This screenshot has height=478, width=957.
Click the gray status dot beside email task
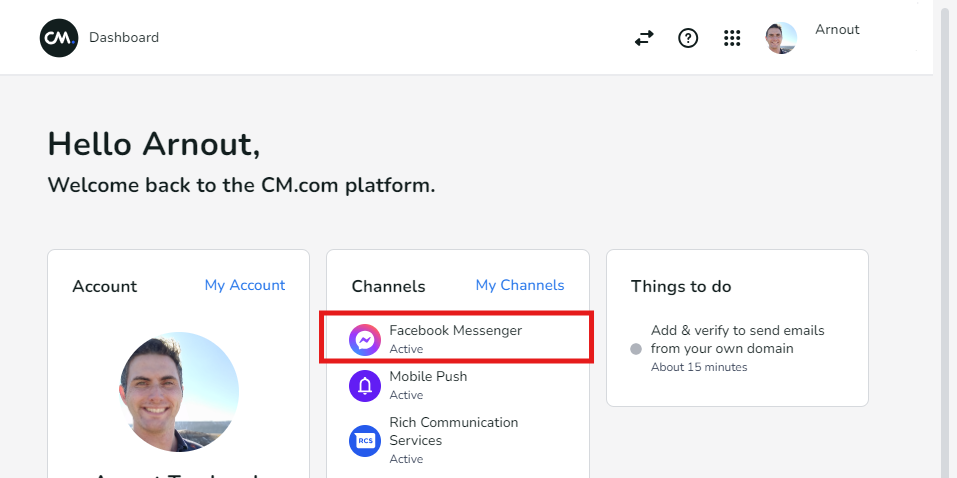coord(636,349)
